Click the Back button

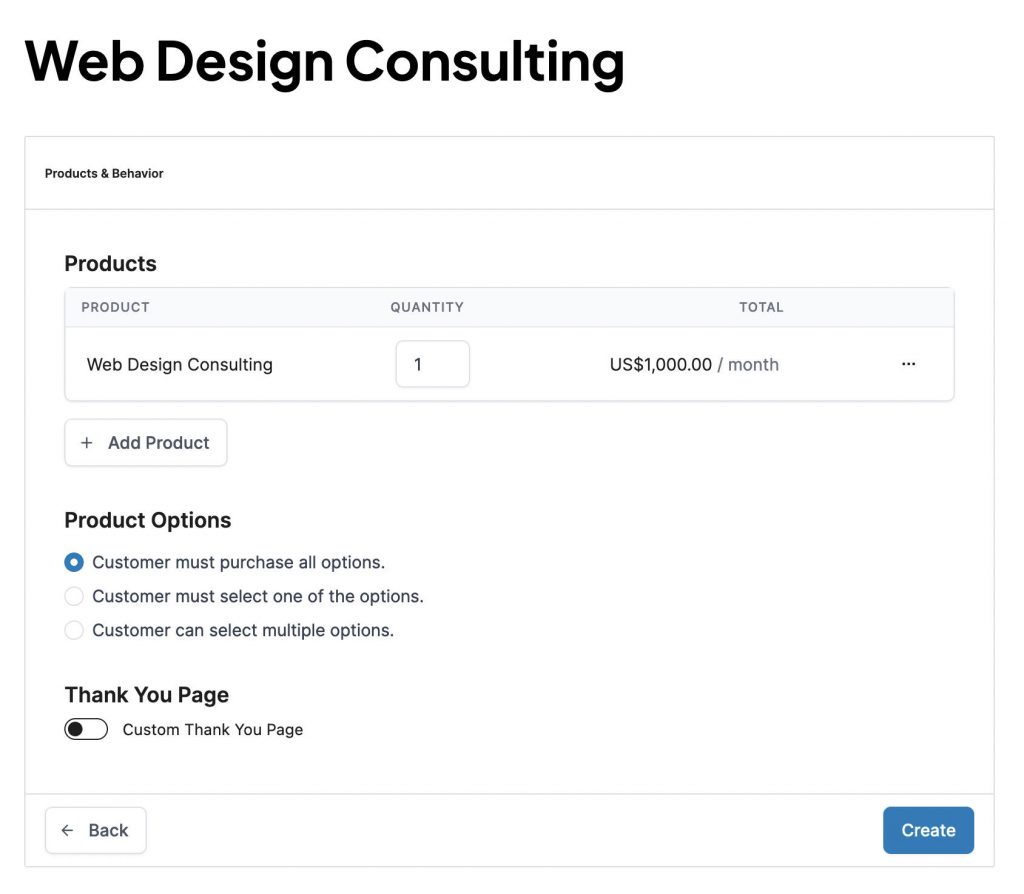tap(96, 830)
